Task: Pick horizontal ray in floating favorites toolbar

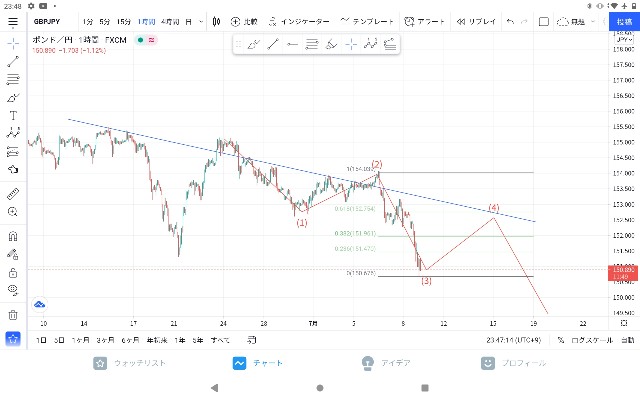Action: click(x=292, y=44)
